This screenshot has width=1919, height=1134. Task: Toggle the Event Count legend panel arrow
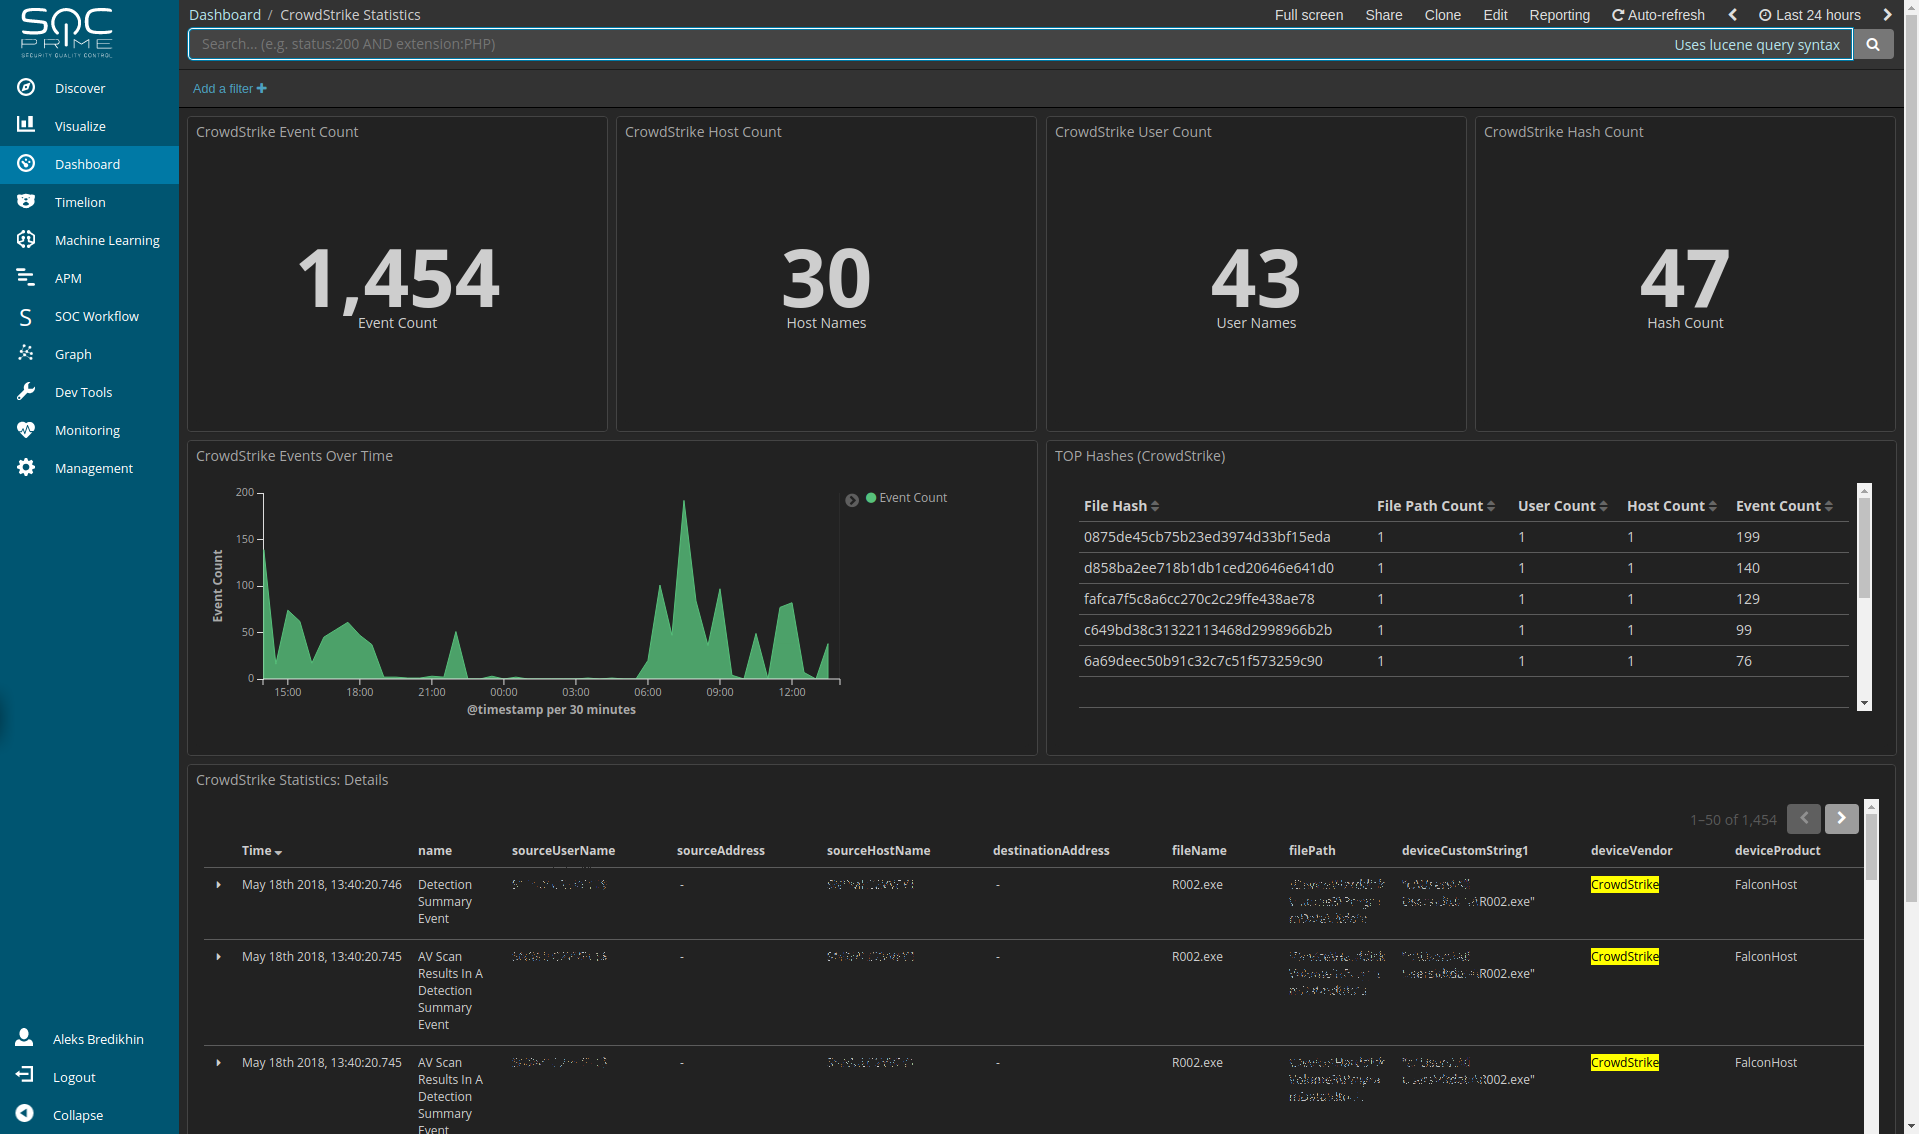pos(852,500)
